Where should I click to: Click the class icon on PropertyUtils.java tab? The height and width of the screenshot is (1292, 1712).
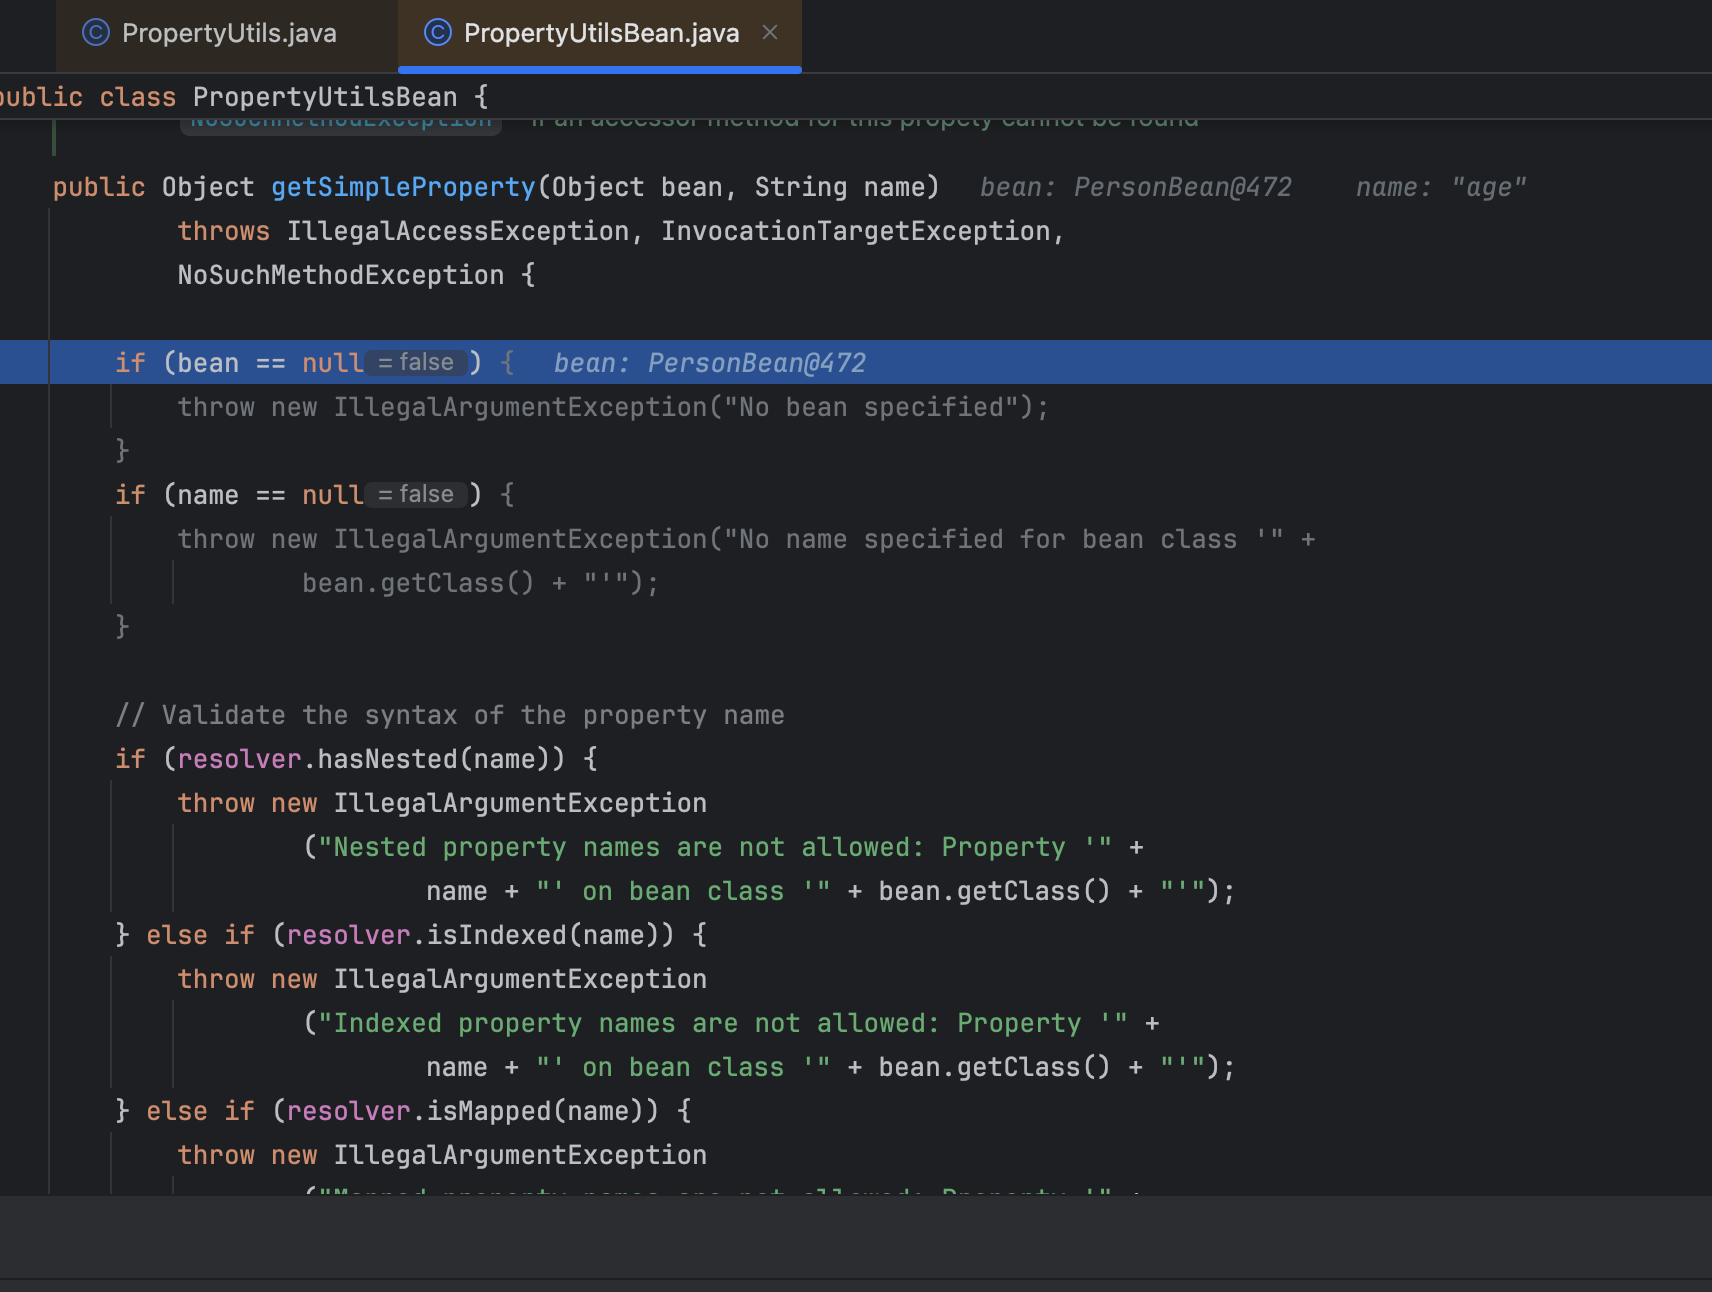click(x=96, y=33)
